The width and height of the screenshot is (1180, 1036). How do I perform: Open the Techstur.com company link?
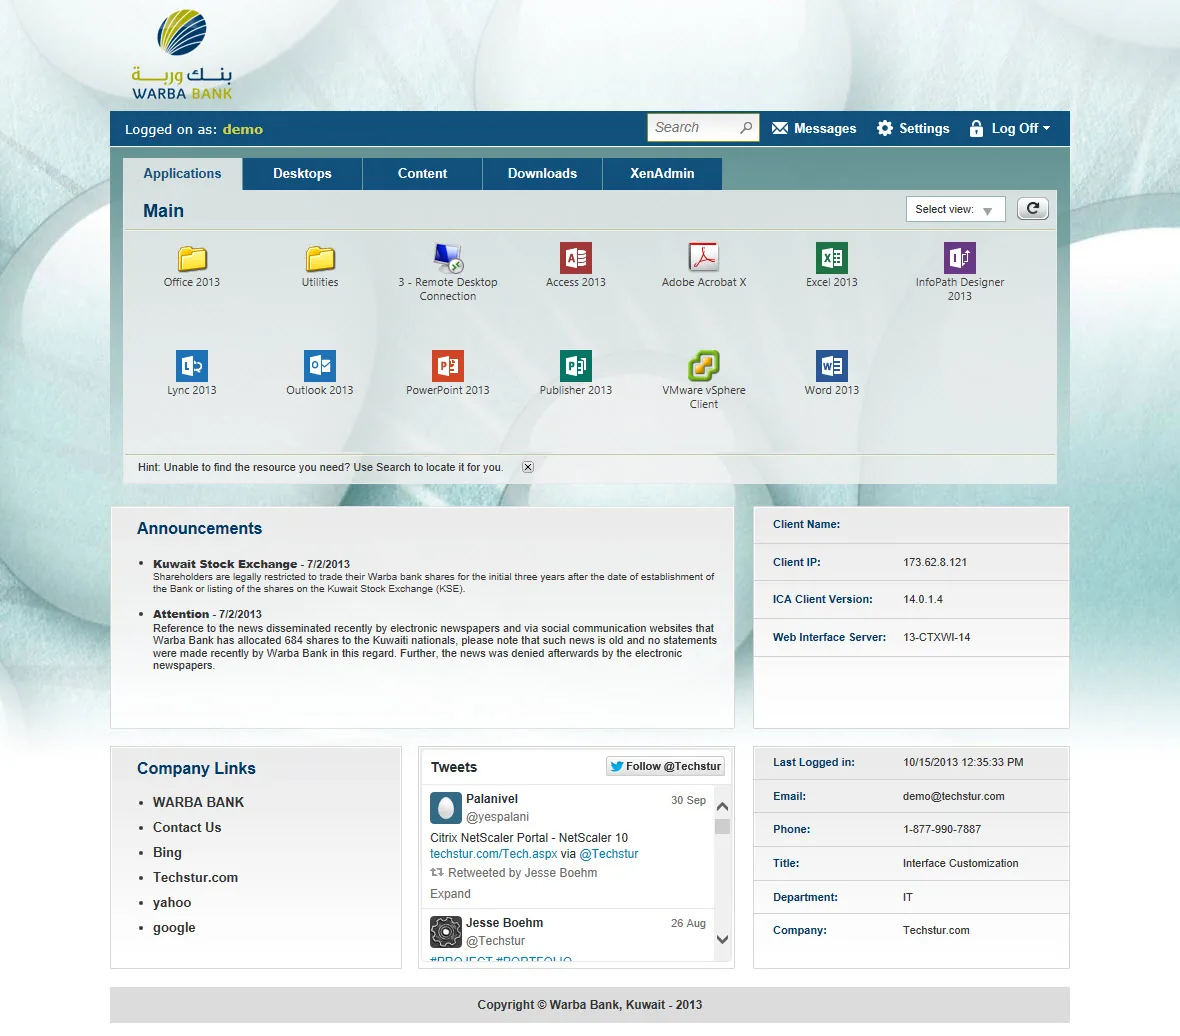coord(196,877)
